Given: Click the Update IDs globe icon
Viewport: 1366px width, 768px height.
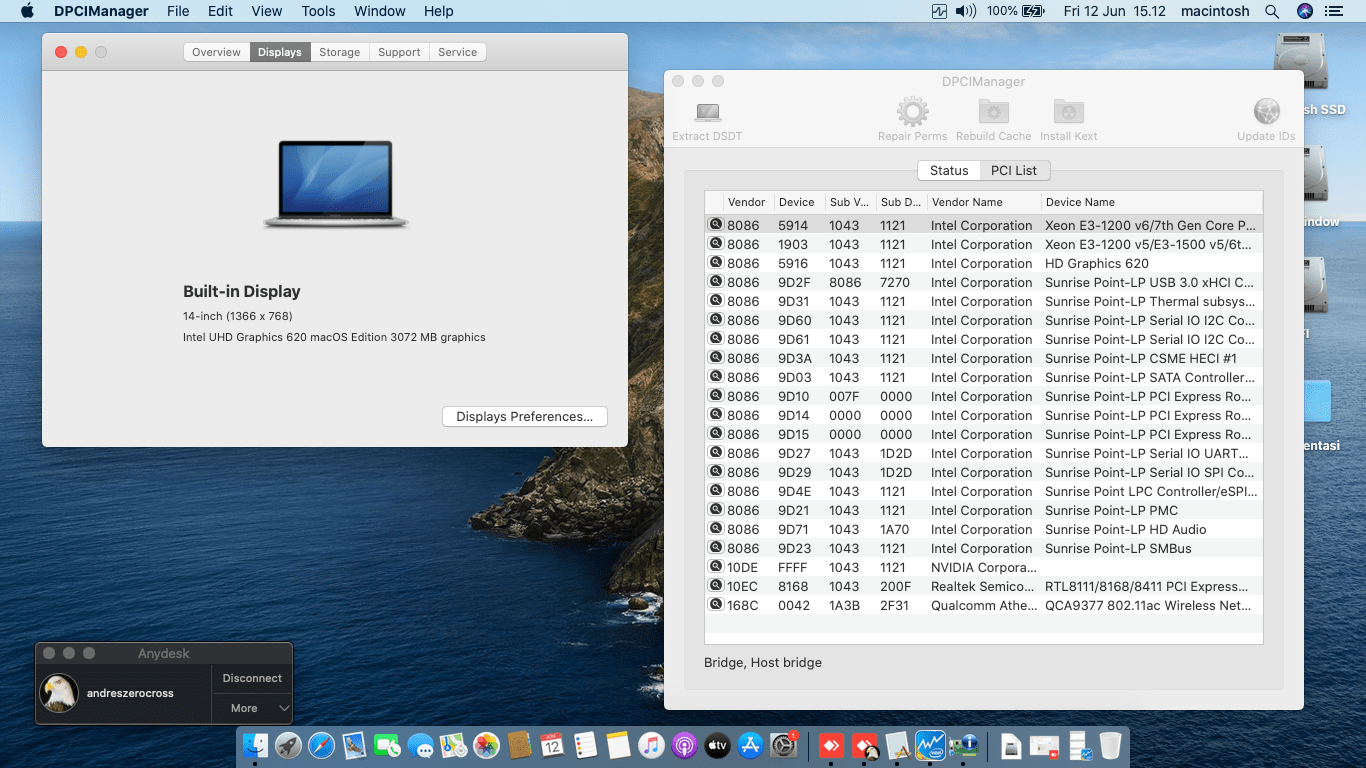Looking at the screenshot, I should tap(1266, 113).
